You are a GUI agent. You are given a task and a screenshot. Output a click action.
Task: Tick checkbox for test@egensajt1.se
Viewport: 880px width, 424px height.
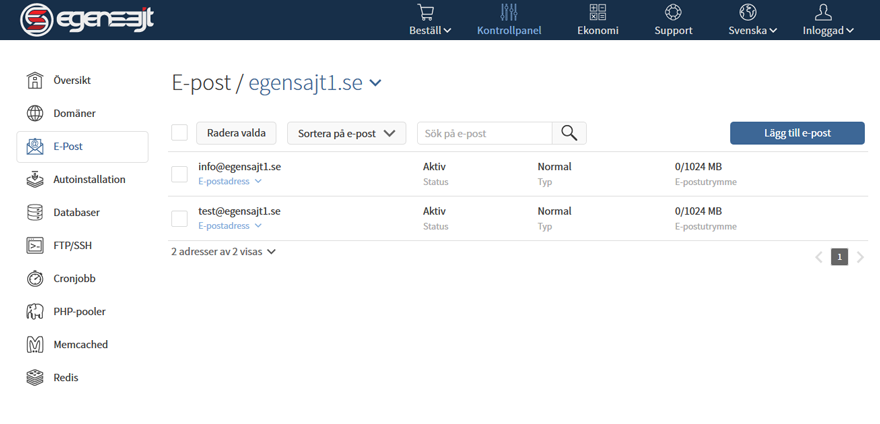click(179, 218)
